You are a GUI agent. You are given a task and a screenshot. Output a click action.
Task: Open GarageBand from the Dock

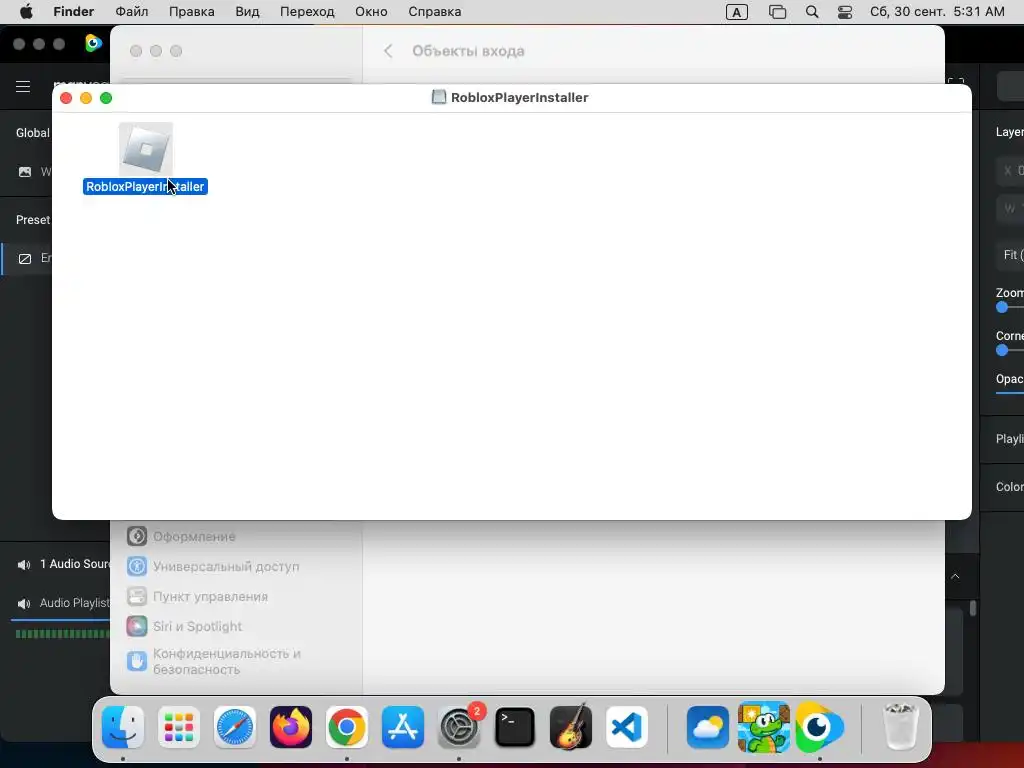point(571,727)
